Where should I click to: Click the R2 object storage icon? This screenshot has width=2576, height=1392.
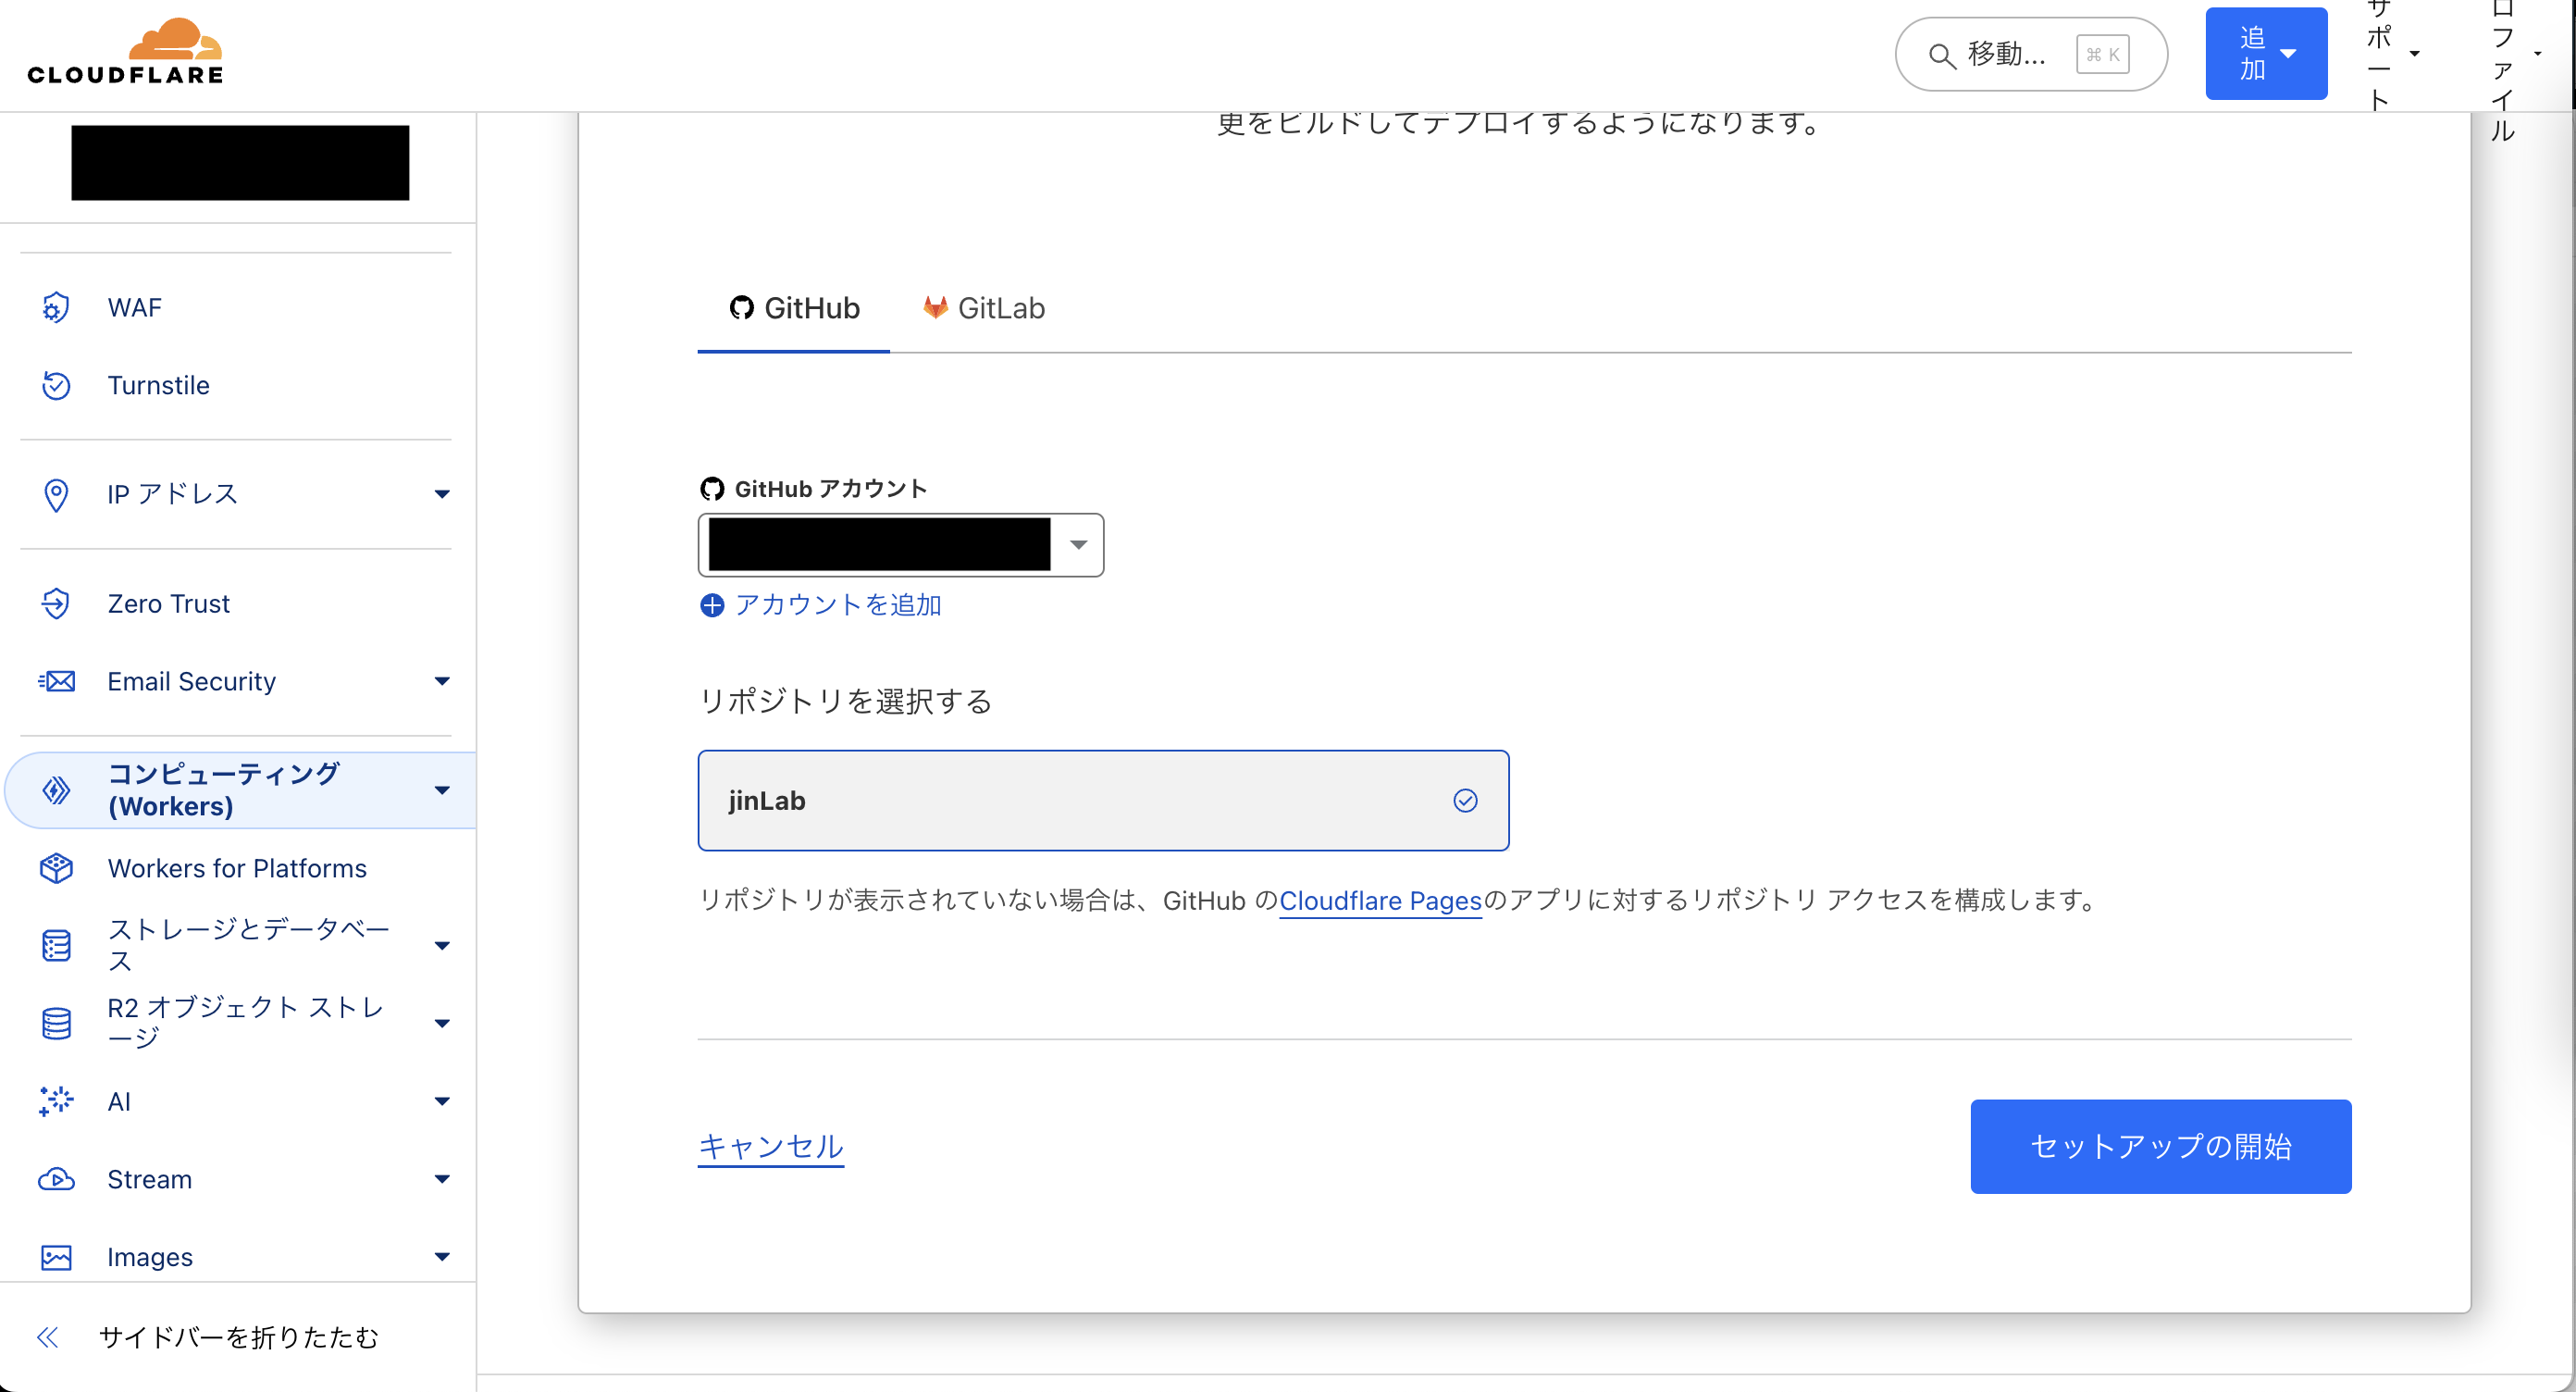coord(56,1022)
